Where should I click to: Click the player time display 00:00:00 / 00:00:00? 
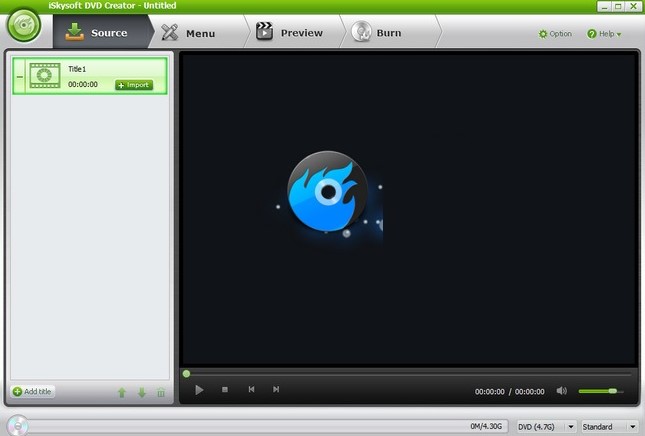point(509,392)
